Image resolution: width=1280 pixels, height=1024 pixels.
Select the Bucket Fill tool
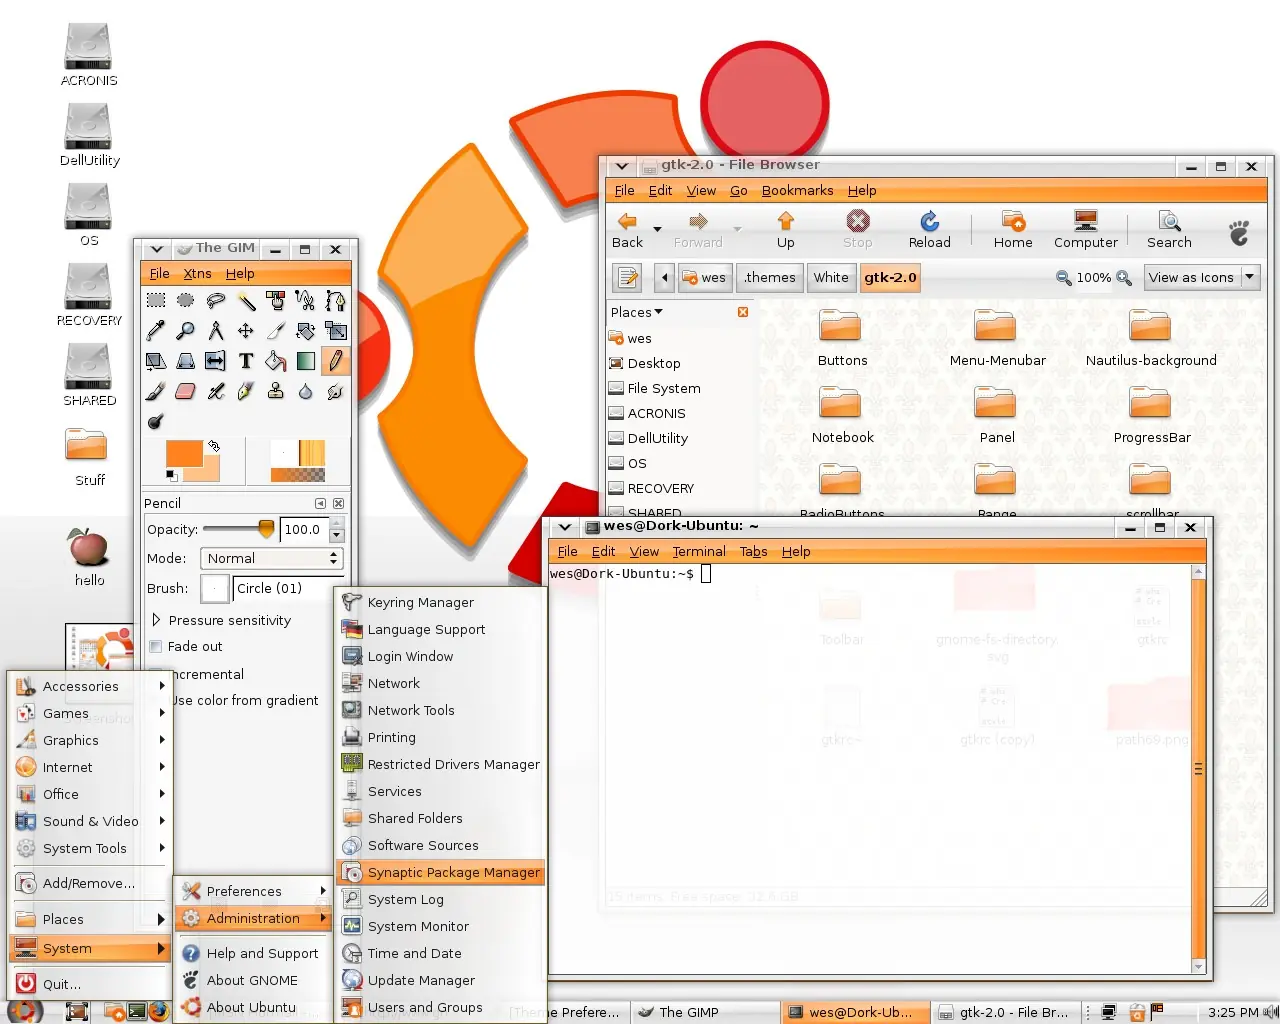[276, 360]
